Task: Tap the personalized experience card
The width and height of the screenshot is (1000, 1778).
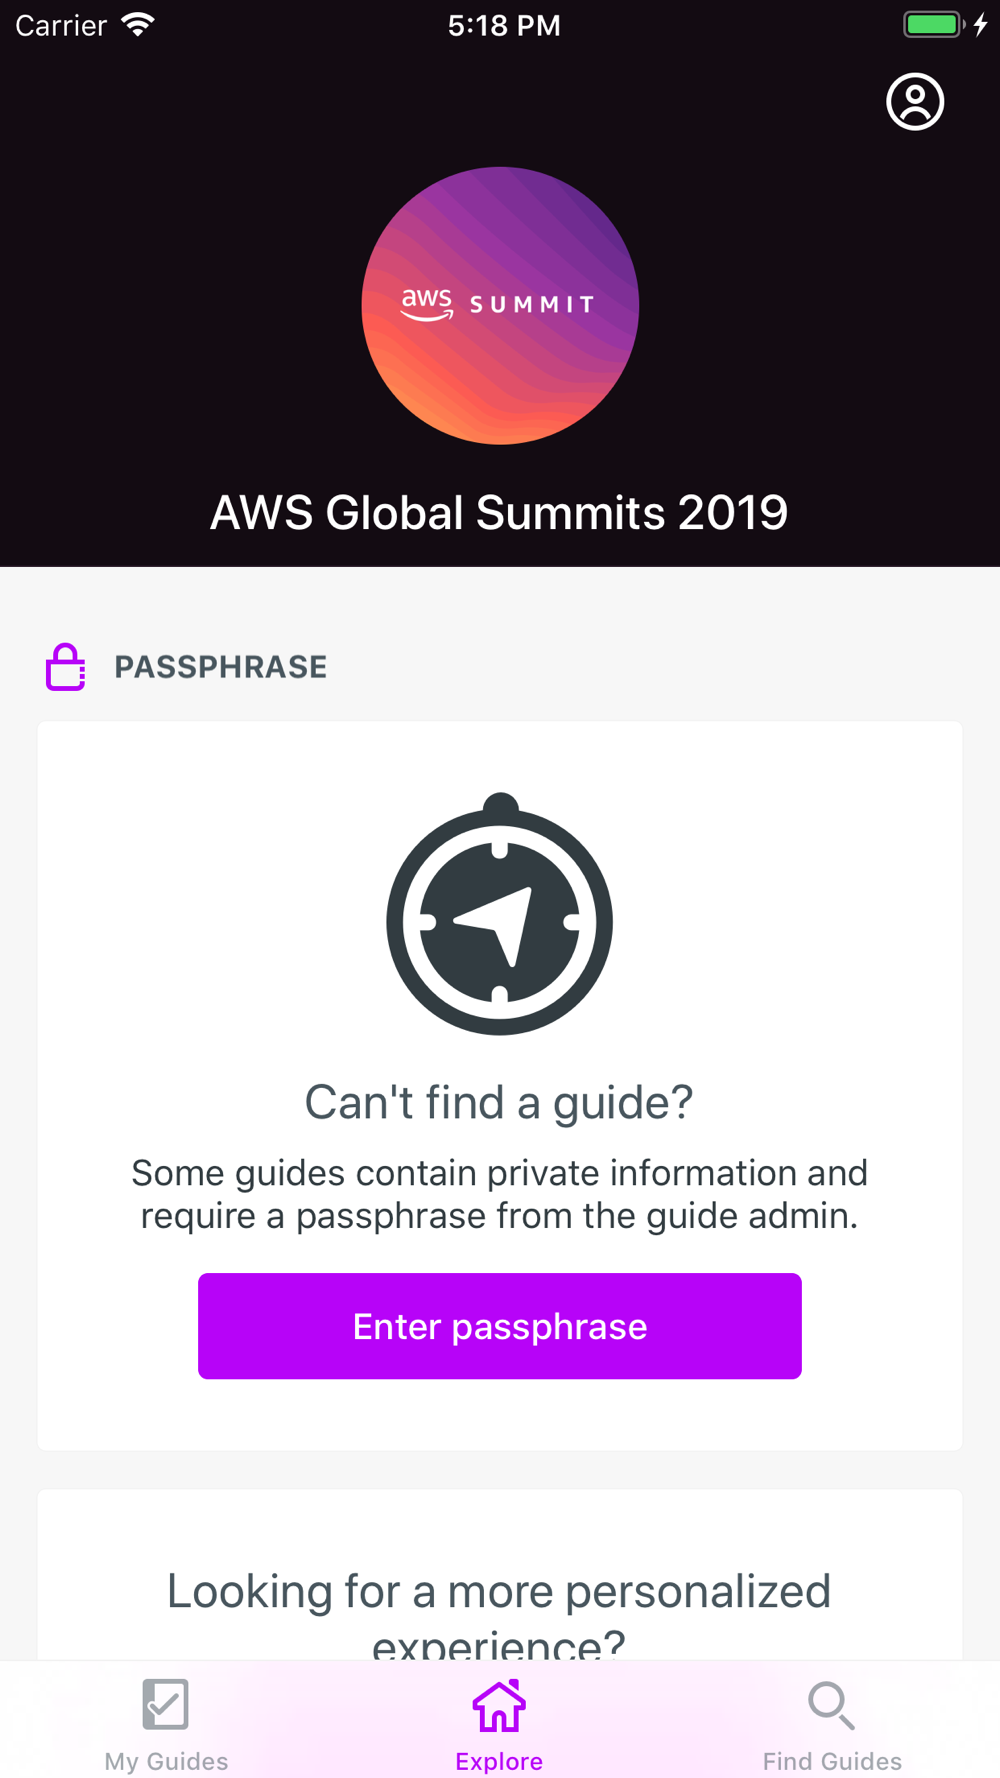Action: click(x=500, y=1576)
